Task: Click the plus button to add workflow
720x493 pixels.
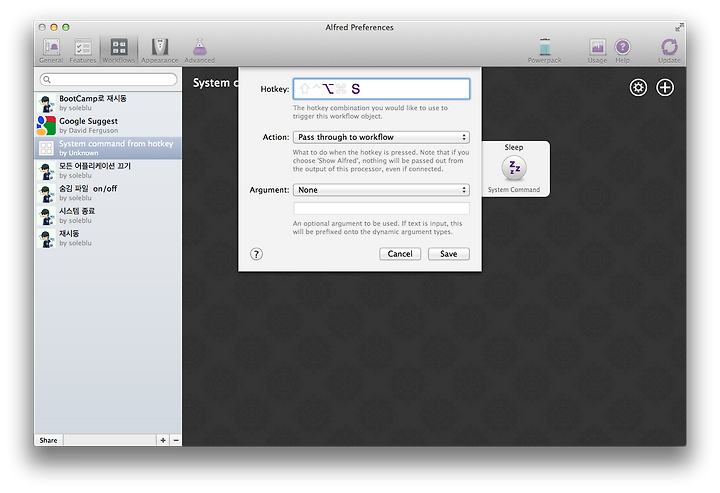Action: click(163, 440)
